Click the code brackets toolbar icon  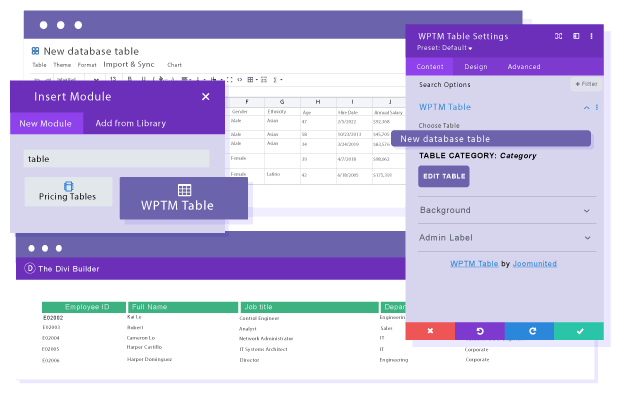(239, 80)
